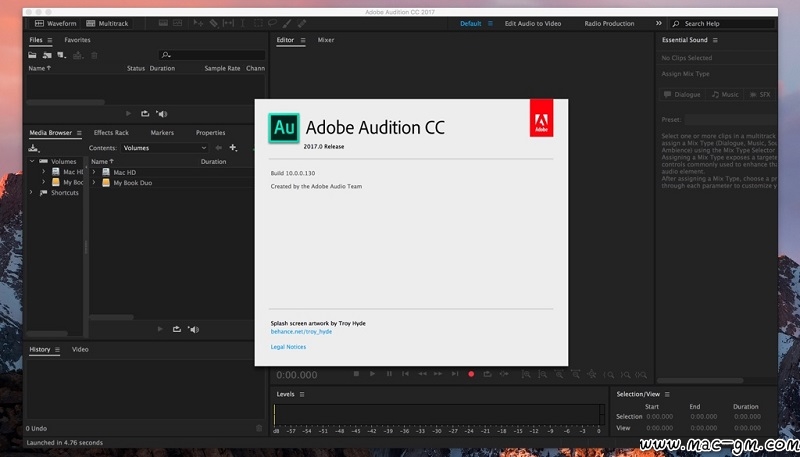Select the Paintbrush Selection tool
The image size is (800, 457).
click(287, 23)
